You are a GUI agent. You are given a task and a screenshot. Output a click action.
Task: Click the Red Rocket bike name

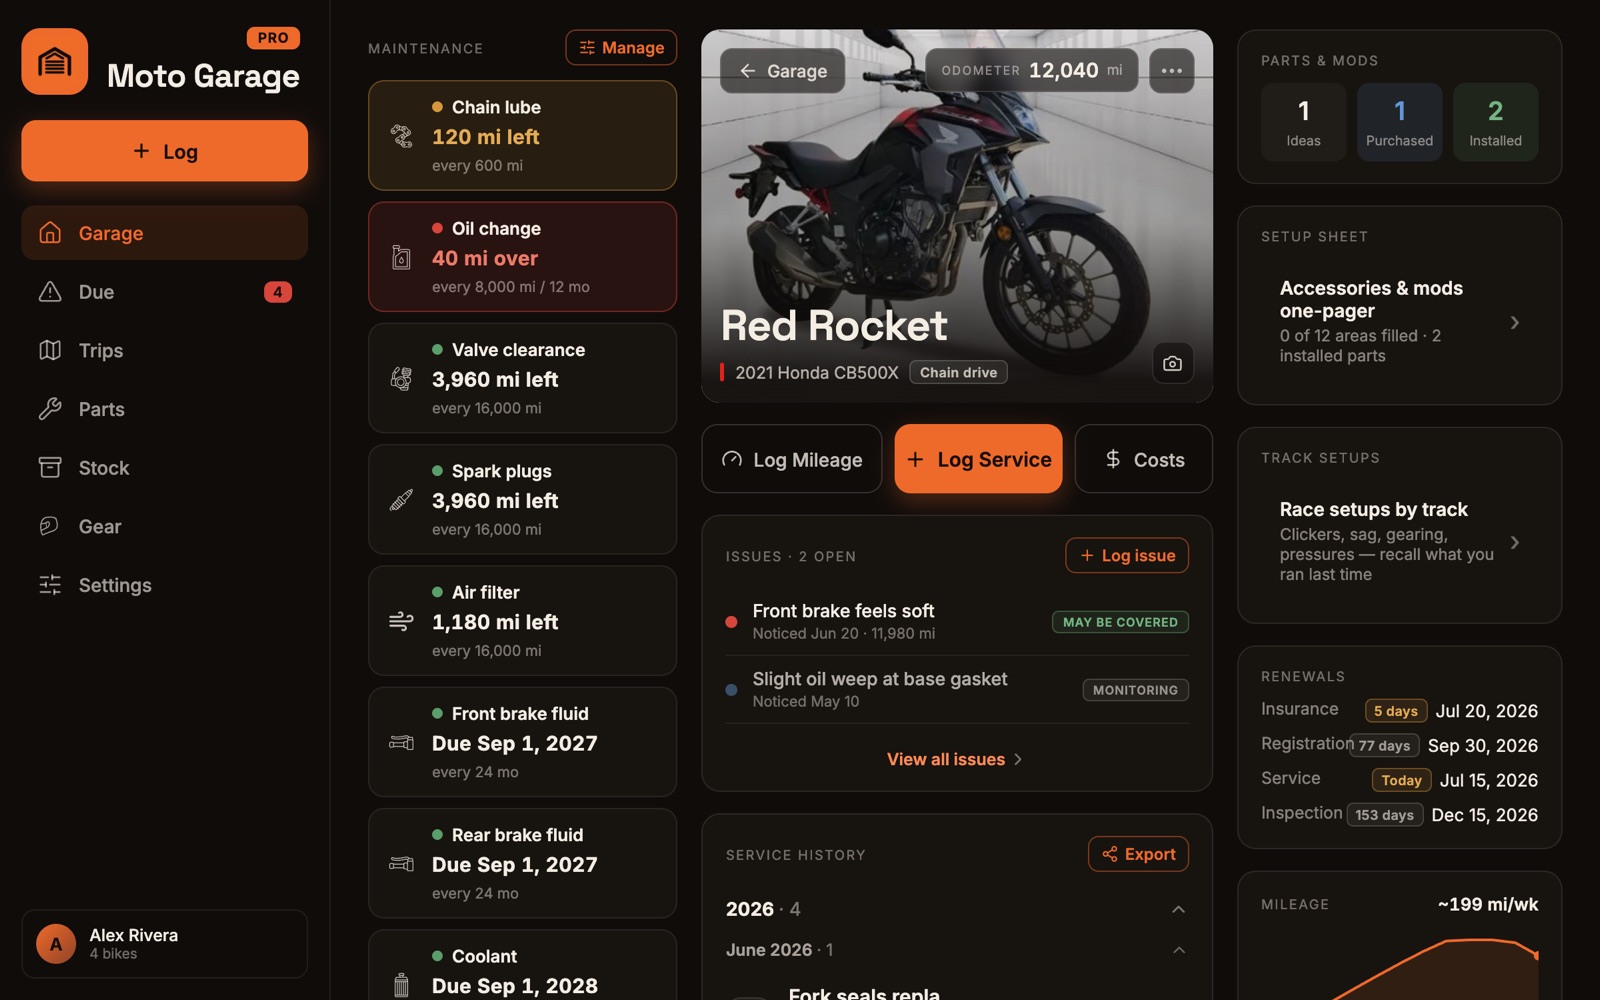click(834, 325)
